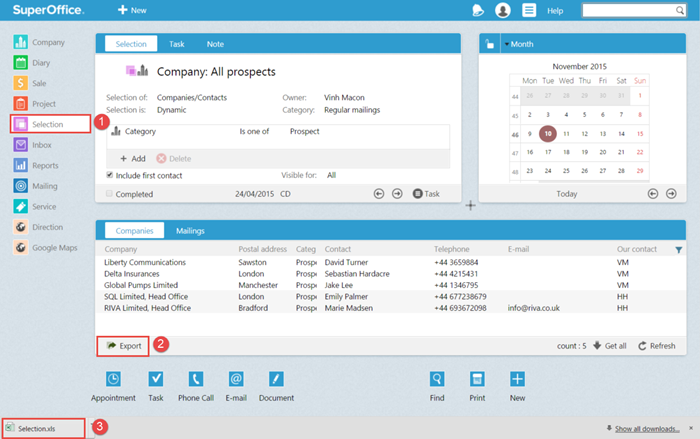This screenshot has height=439, width=700.
Task: Open the Service navigator icon
Action: pos(21,206)
